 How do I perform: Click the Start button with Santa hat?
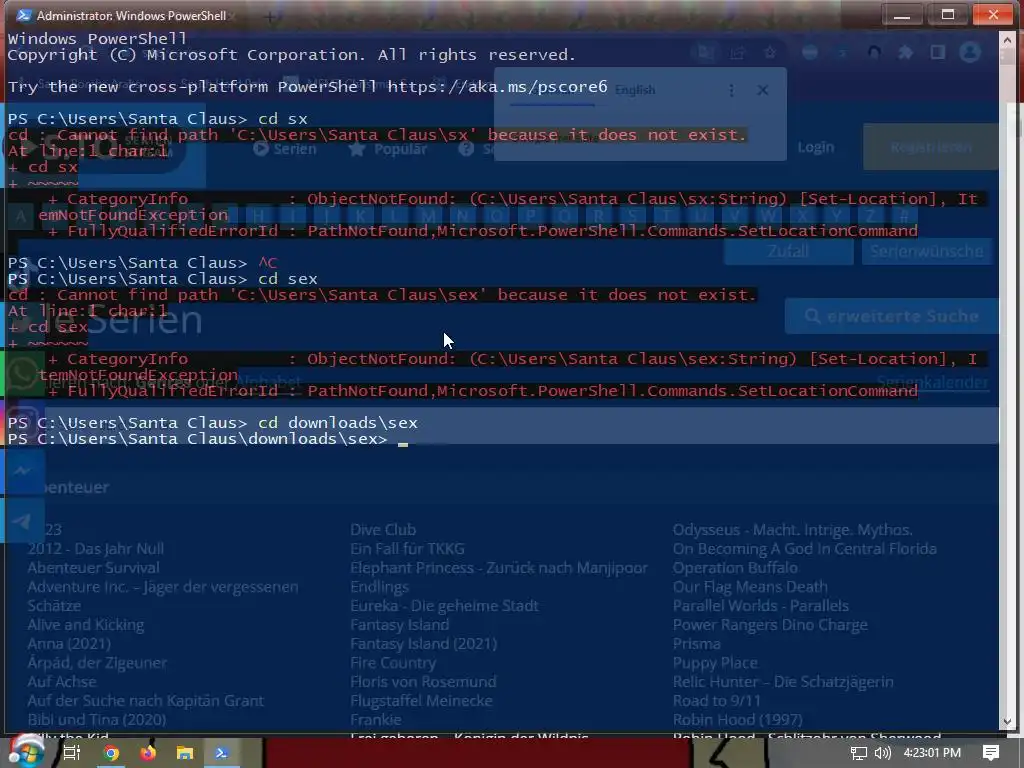[x=26, y=752]
